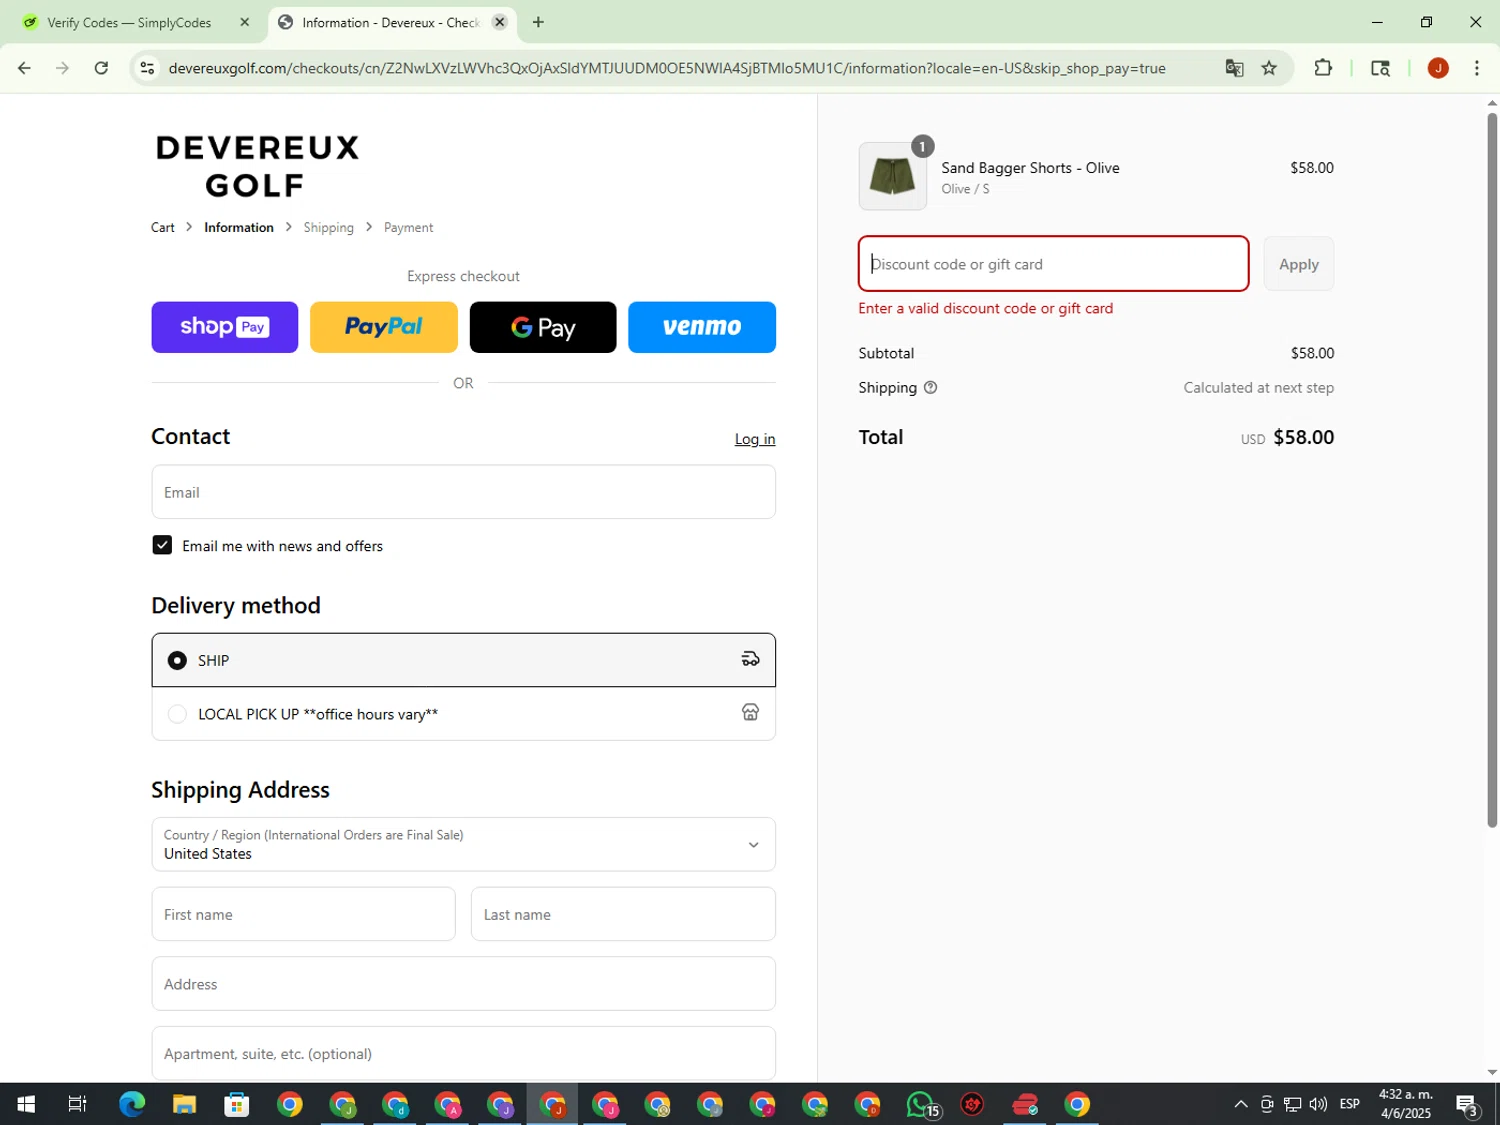This screenshot has height=1125, width=1500.
Task: Click the delivery truck icon in SHIP row
Action: tap(750, 659)
